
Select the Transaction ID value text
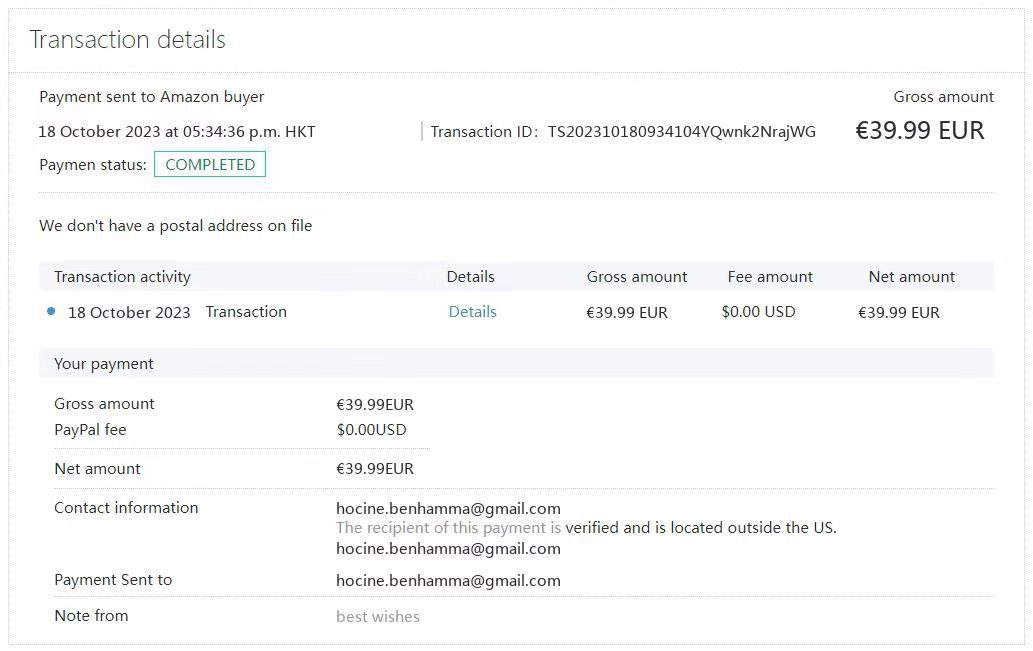(682, 132)
